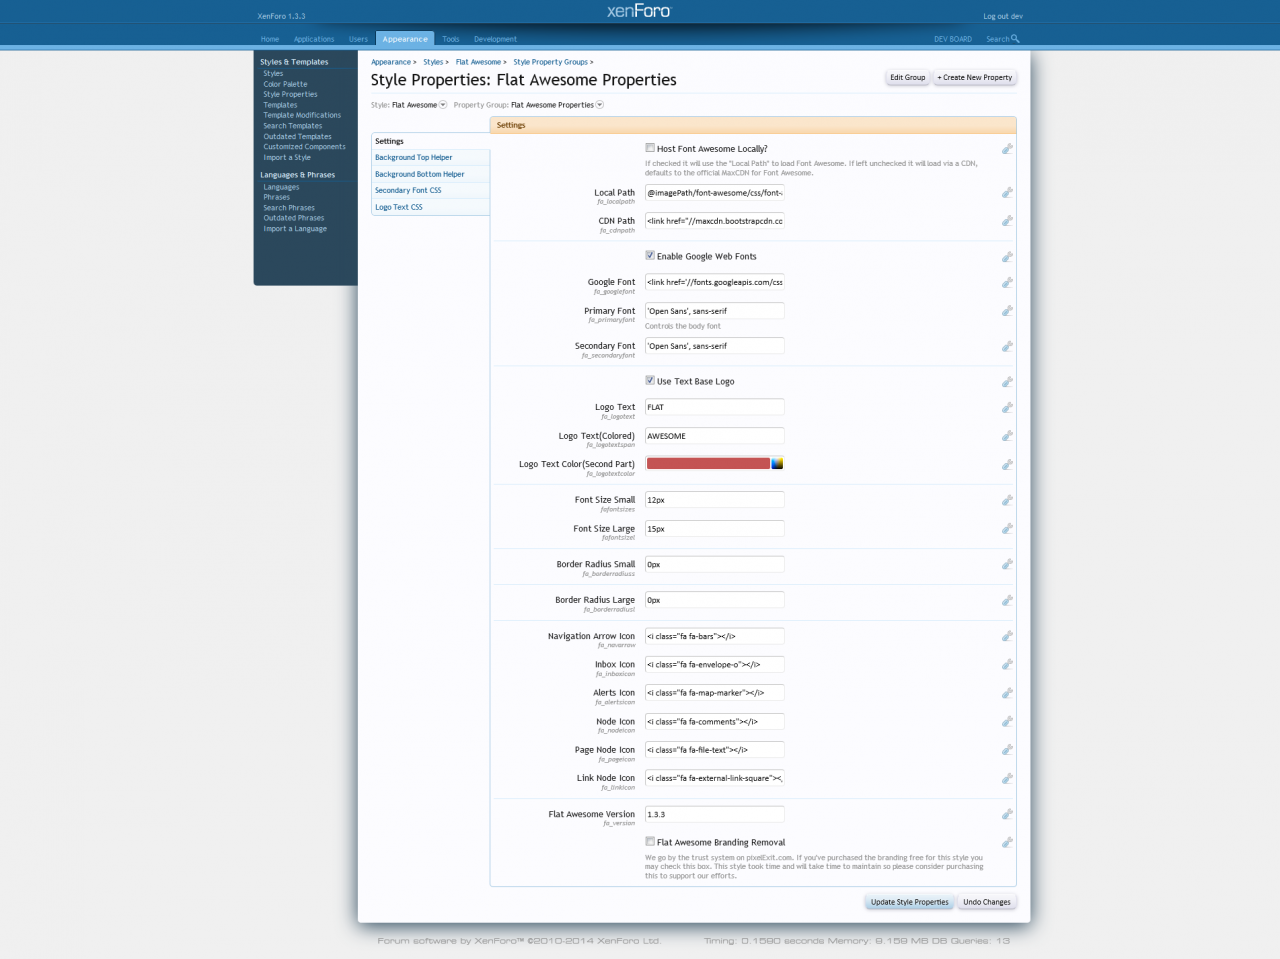Screen dimensions: 1280x959
Task: Toggle Enable Google Web Fonts checkbox
Action: [x=650, y=256]
